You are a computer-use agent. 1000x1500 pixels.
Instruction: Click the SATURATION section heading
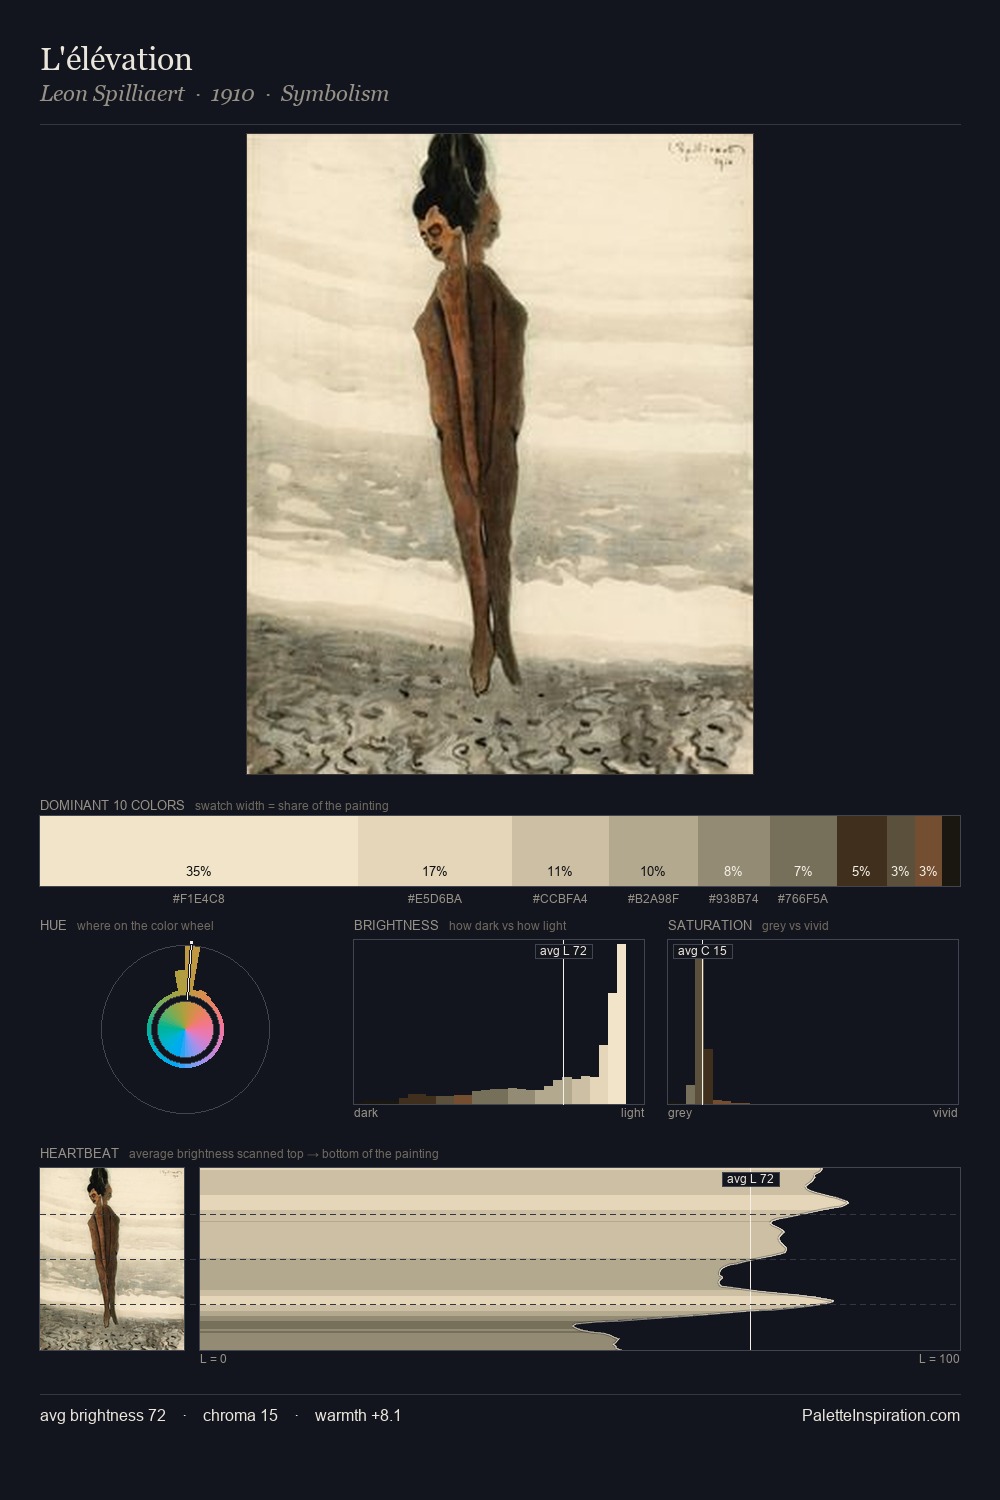(x=710, y=925)
